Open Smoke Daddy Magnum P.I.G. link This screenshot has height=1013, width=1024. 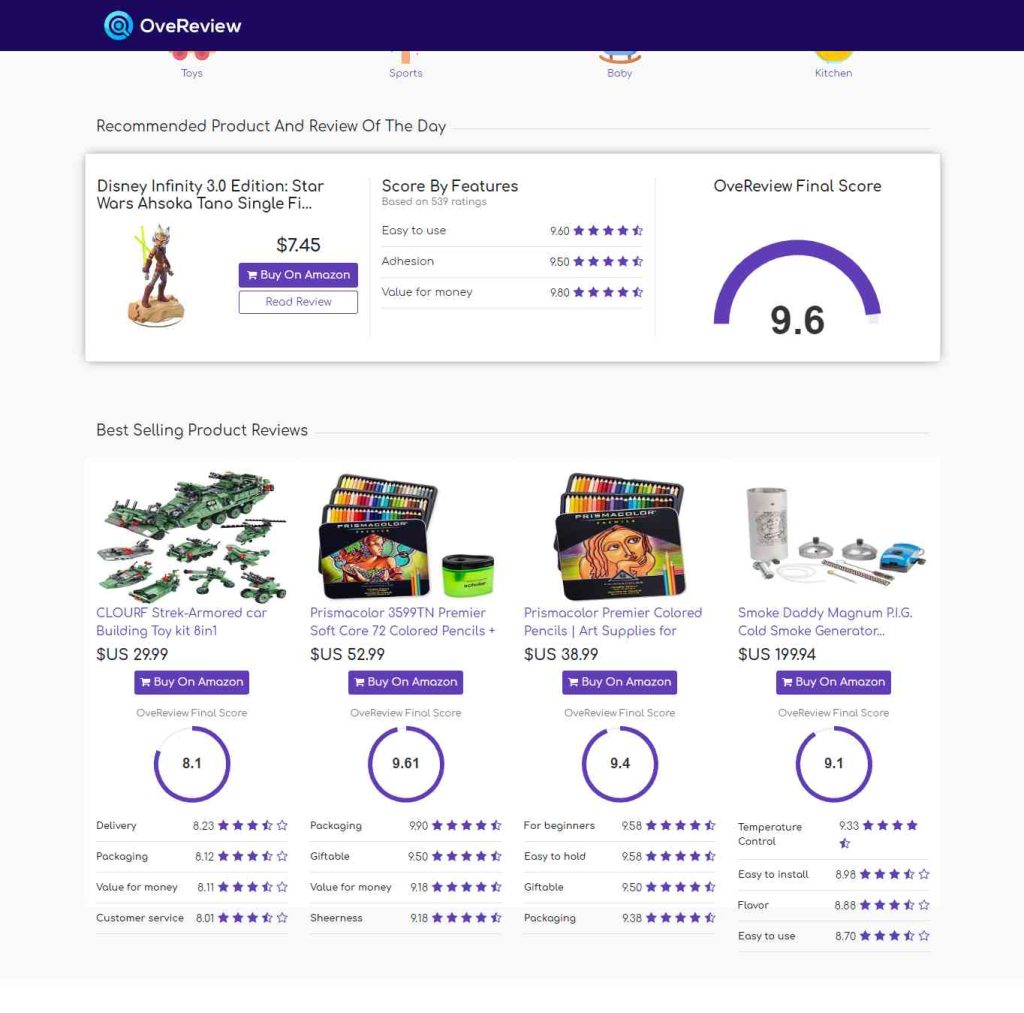tap(825, 622)
